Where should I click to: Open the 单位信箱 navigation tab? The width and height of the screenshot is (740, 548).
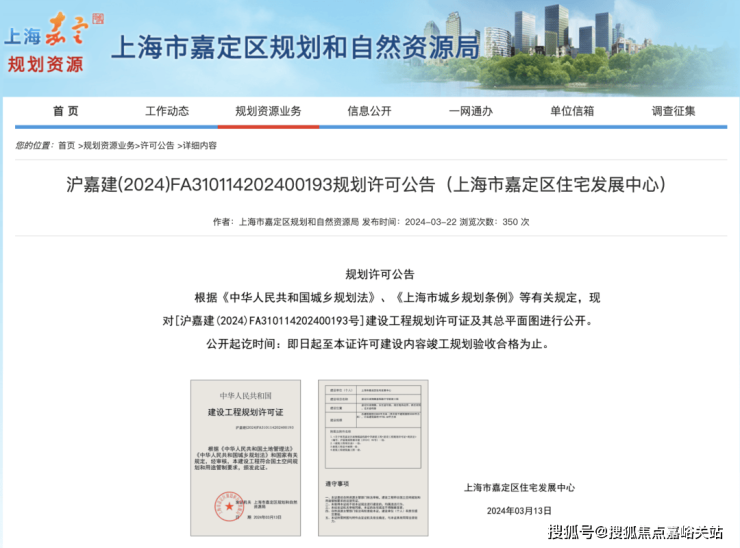[572, 111]
